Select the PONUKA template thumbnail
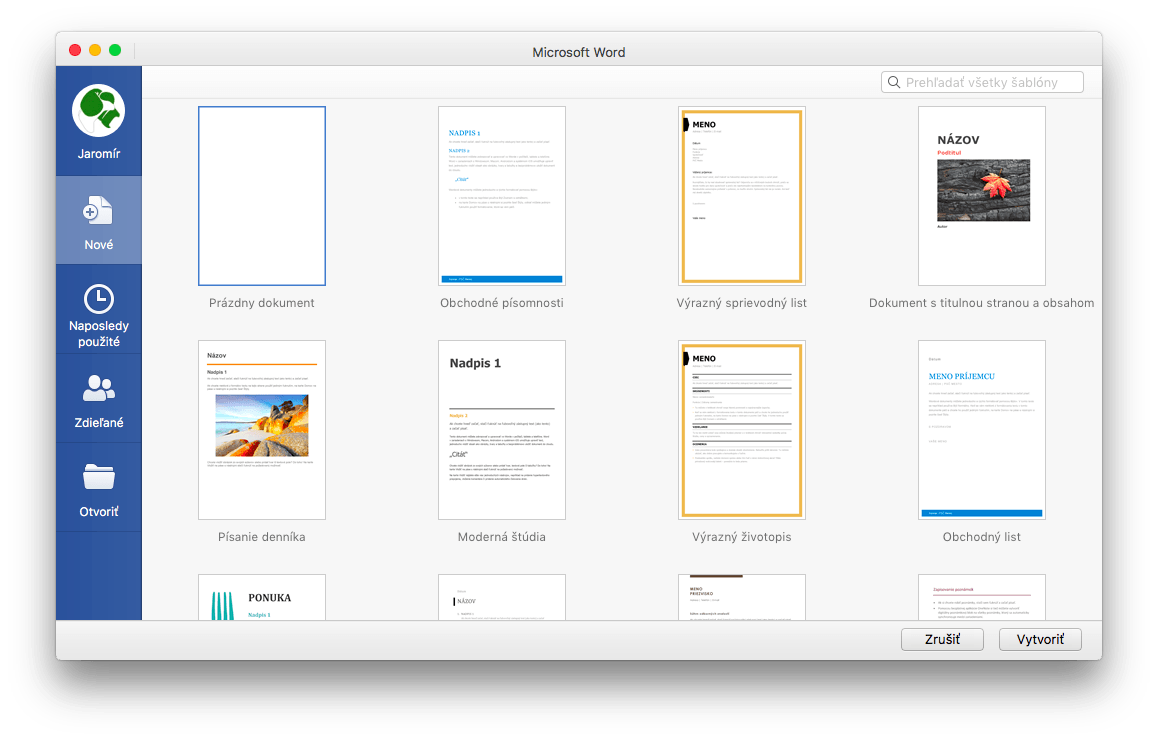Image resolution: width=1158 pixels, height=740 pixels. point(261,597)
